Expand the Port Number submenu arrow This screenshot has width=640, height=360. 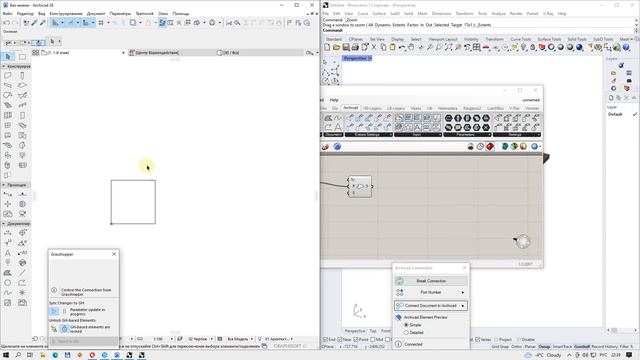click(x=462, y=293)
